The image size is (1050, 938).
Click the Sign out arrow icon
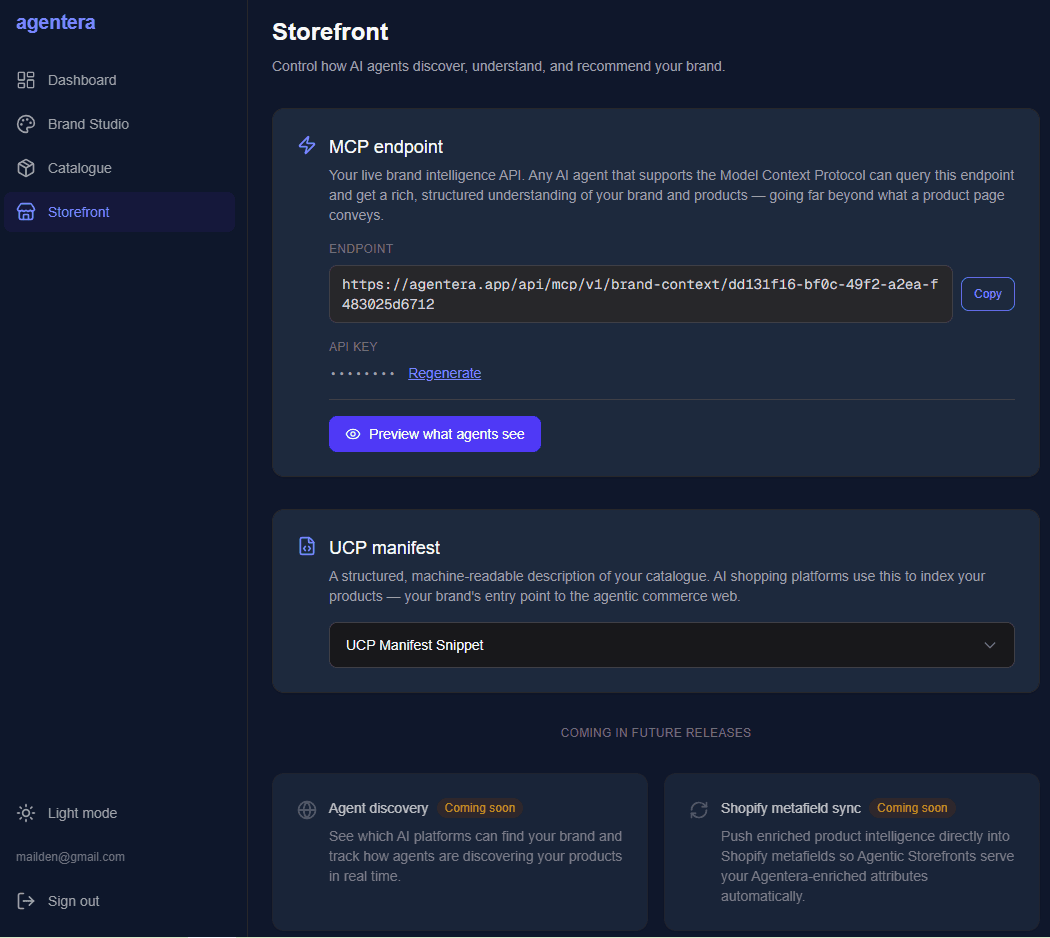click(x=27, y=901)
